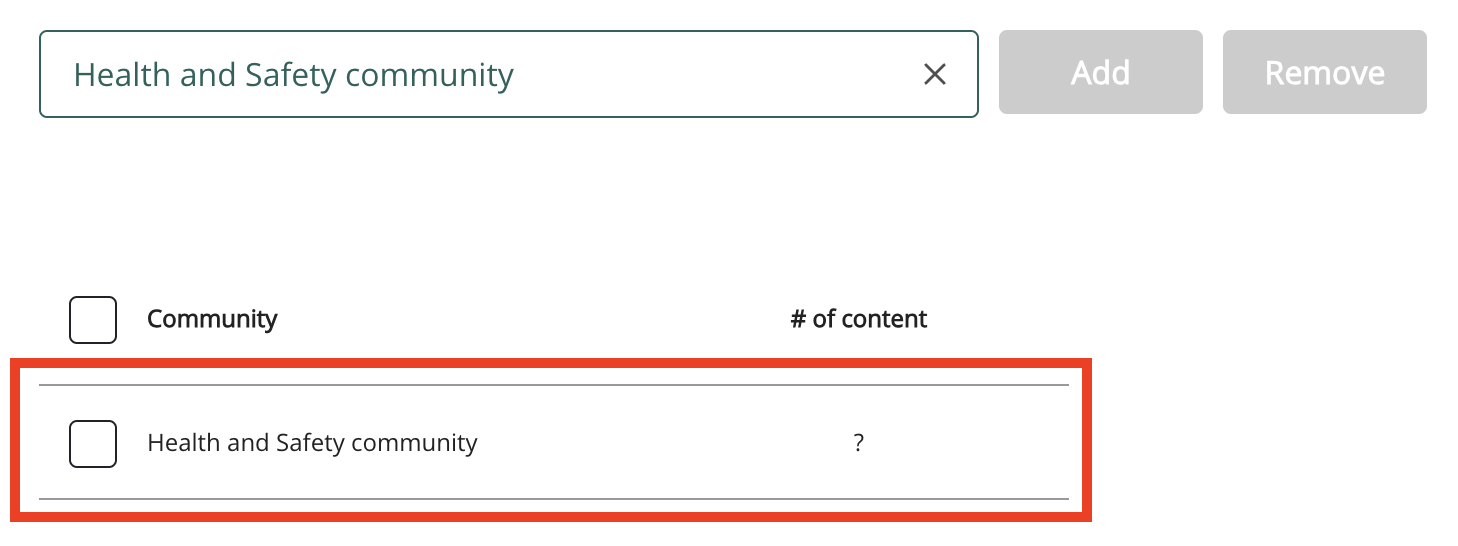Select the Health and Safety community row label
Image resolution: width=1458 pixels, height=546 pixels.
coord(312,442)
